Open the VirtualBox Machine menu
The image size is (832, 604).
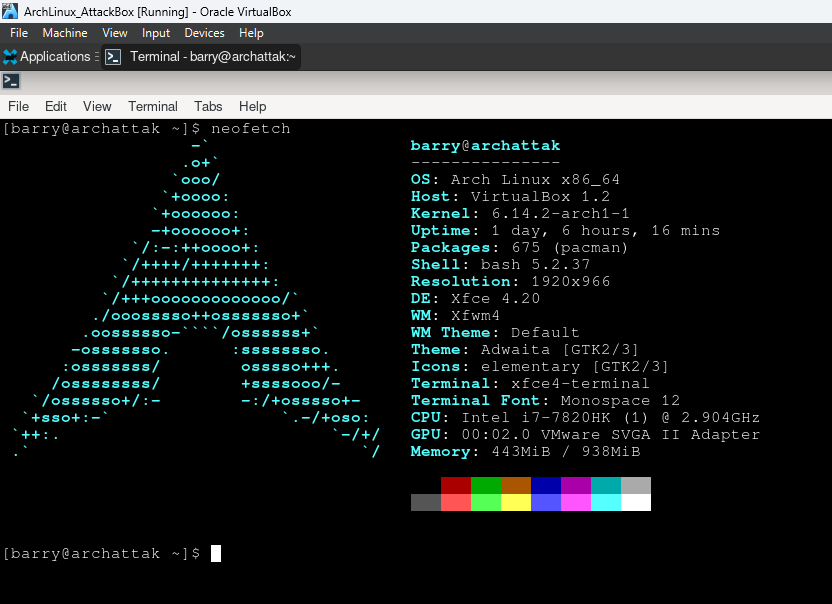point(65,33)
